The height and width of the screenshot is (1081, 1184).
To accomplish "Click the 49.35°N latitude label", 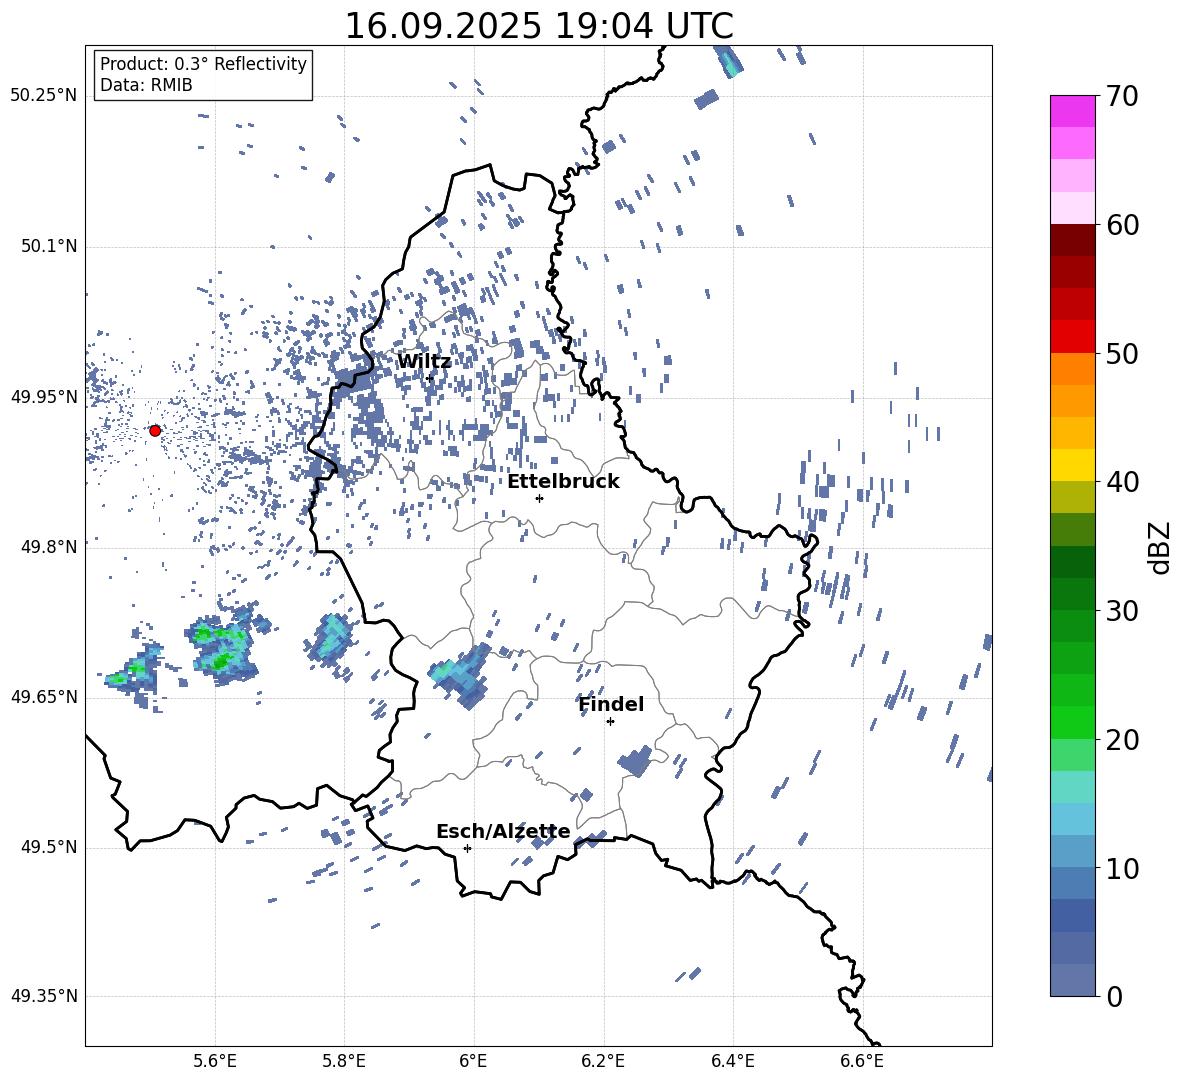I will 43,996.
